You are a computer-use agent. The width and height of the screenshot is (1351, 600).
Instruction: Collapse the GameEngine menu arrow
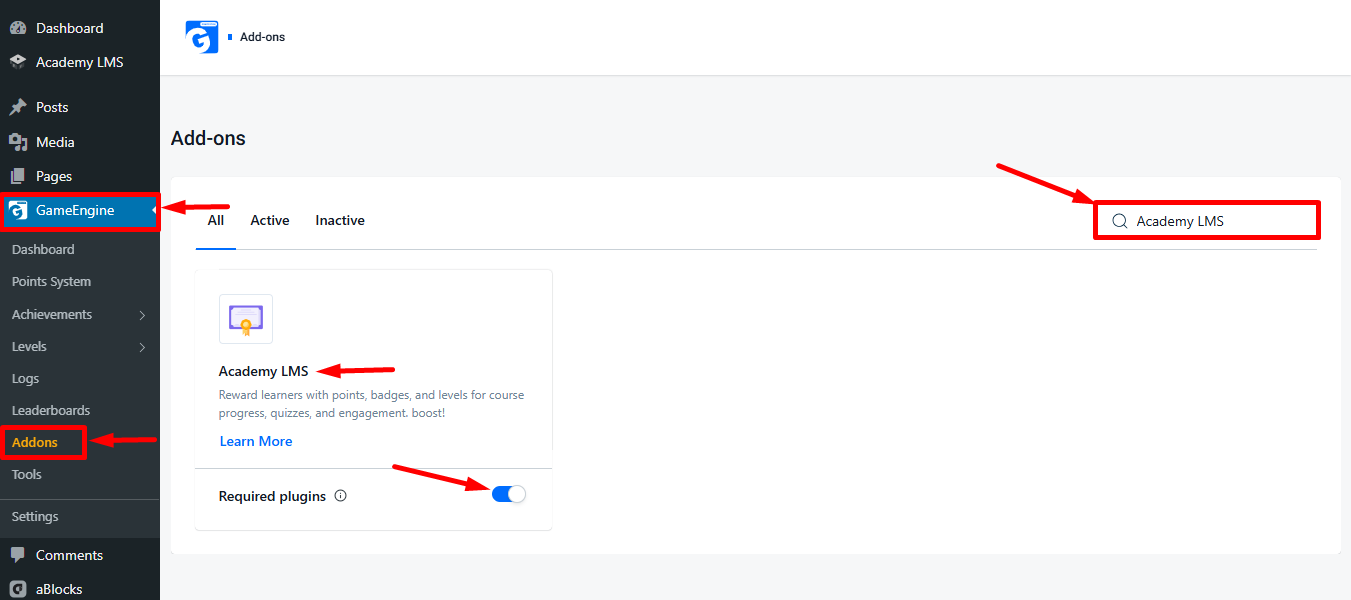(x=154, y=210)
